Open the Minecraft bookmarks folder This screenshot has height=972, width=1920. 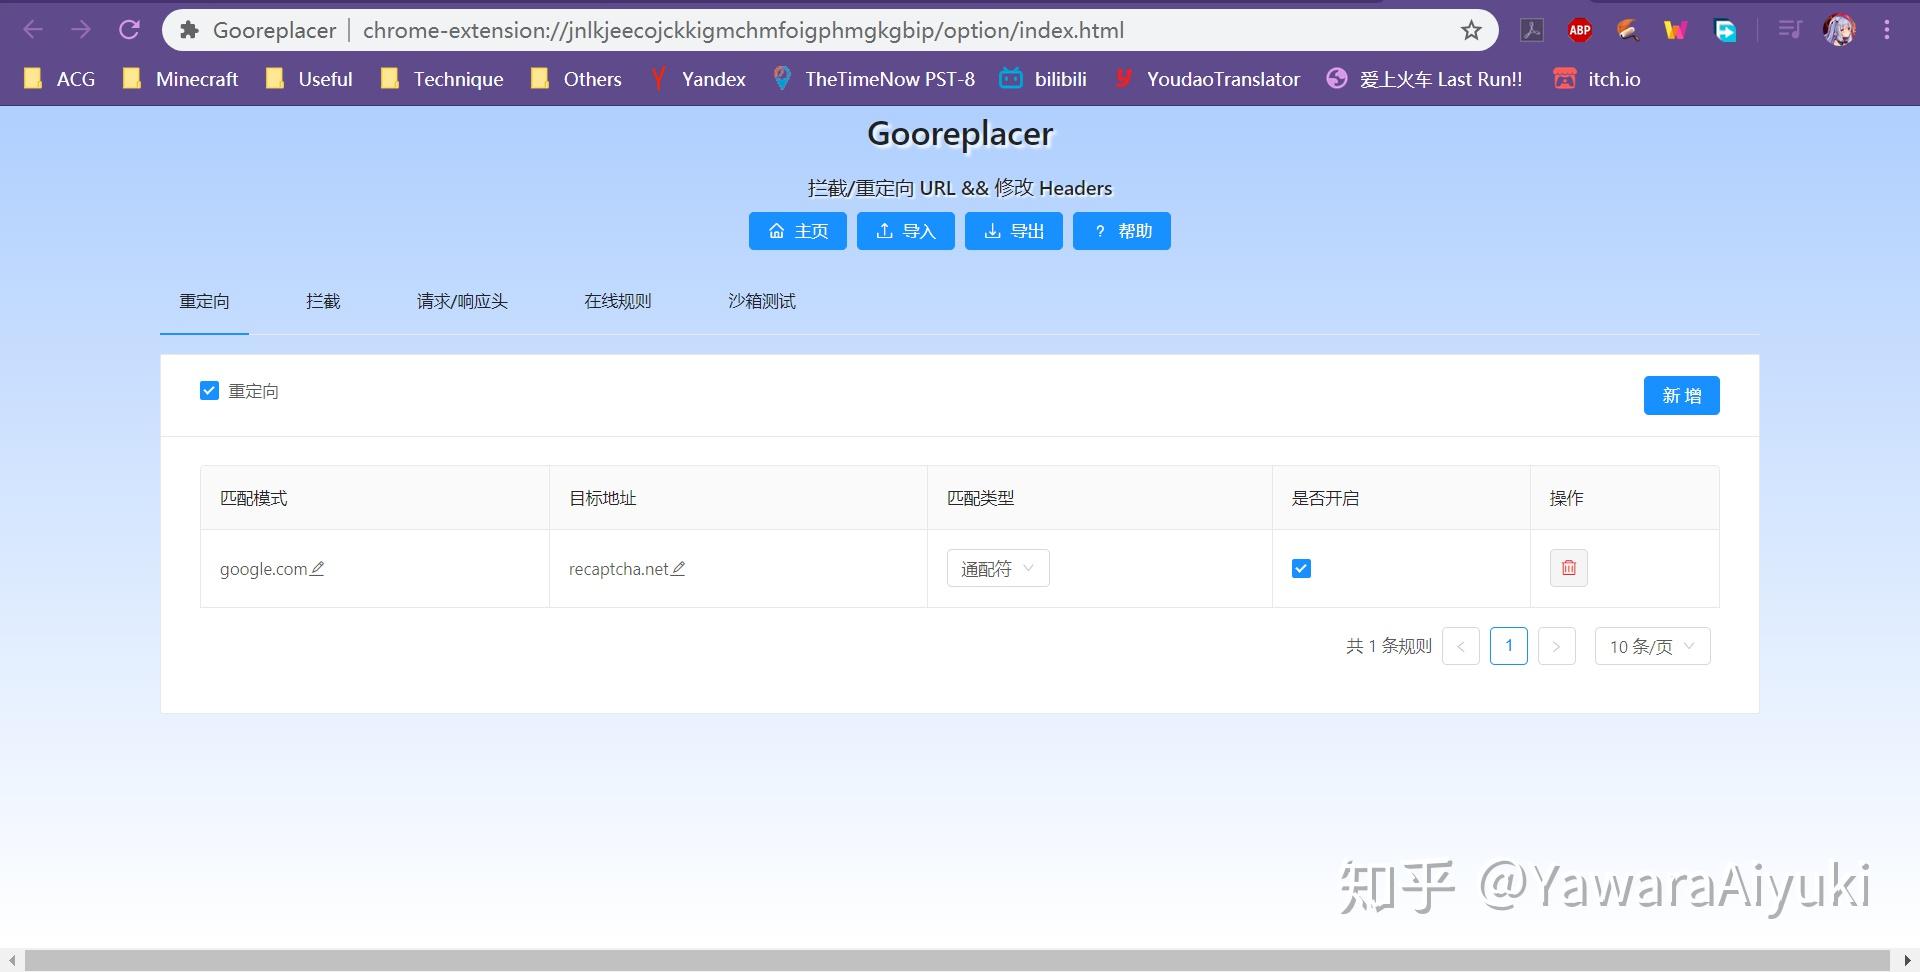(181, 79)
